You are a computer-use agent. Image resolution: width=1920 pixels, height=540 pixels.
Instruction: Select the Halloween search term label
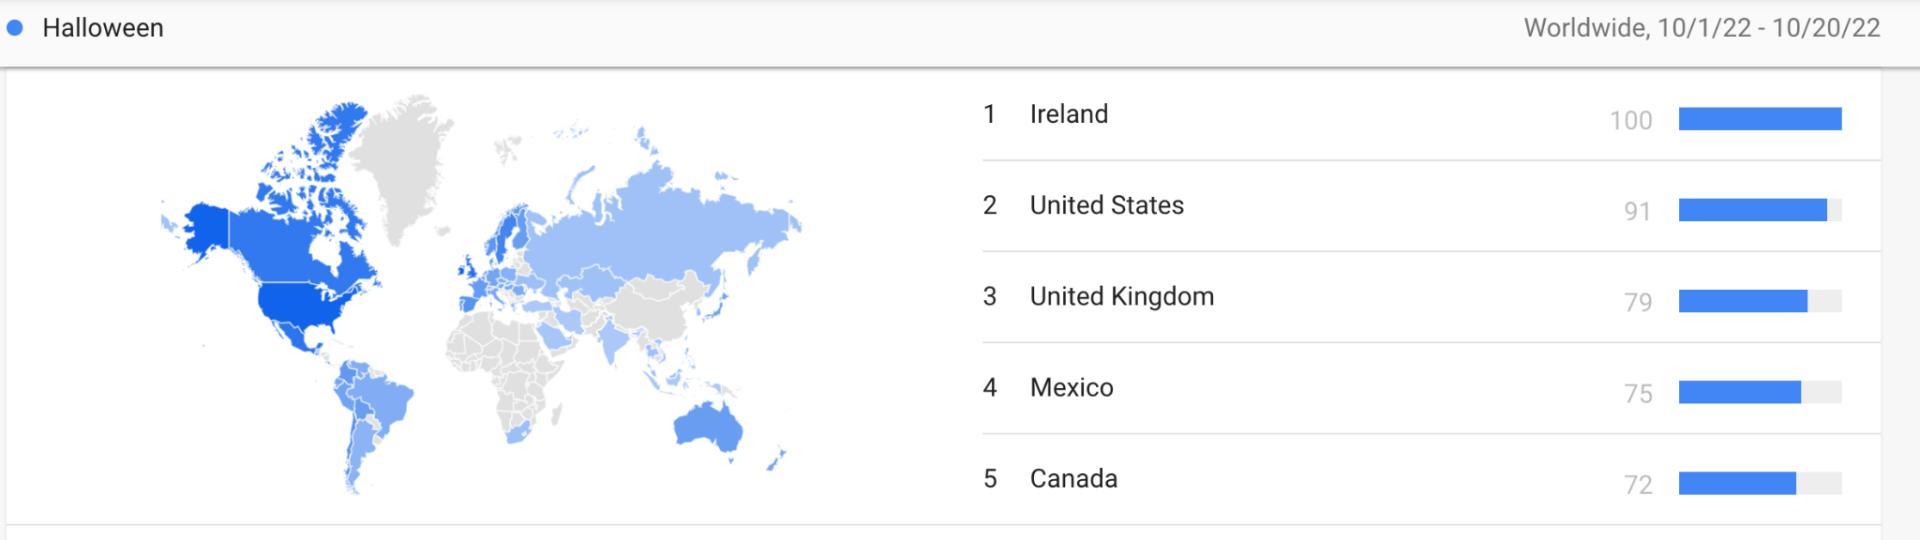click(103, 28)
